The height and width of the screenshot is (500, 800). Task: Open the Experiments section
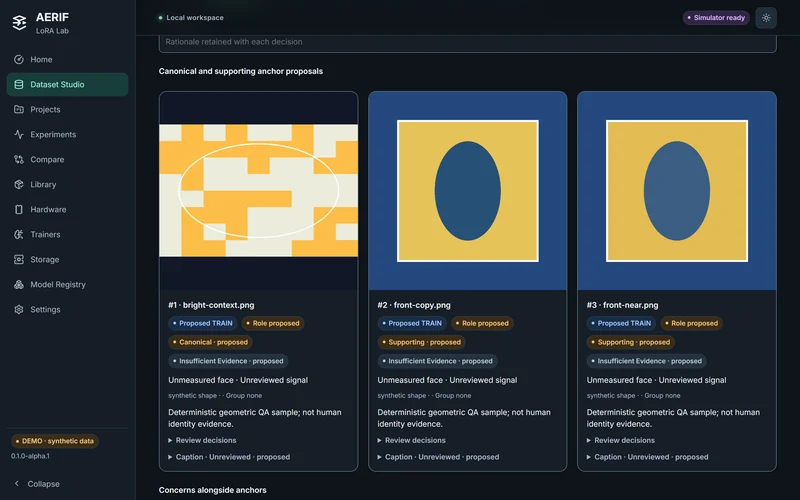(67, 134)
